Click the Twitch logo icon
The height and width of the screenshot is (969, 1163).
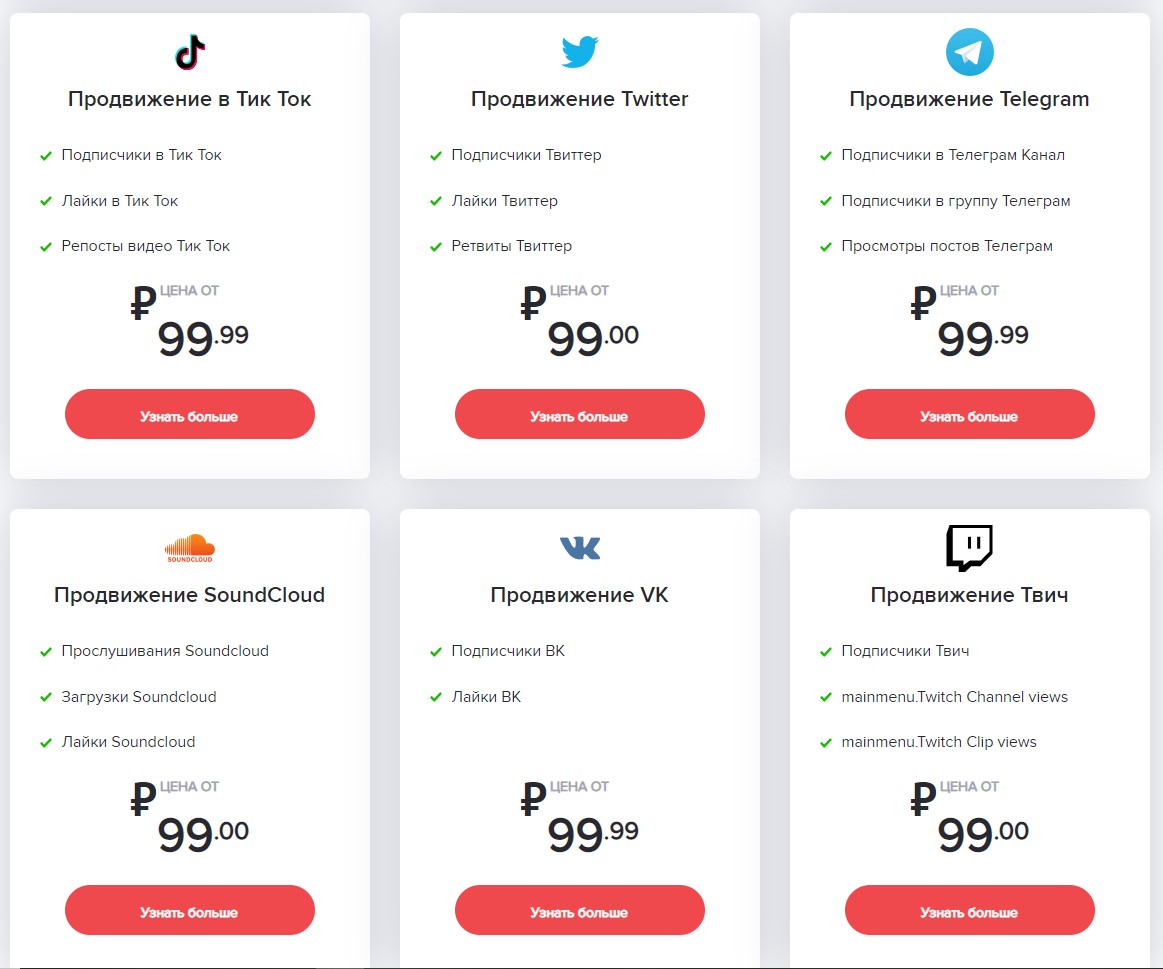pyautogui.click(x=969, y=548)
